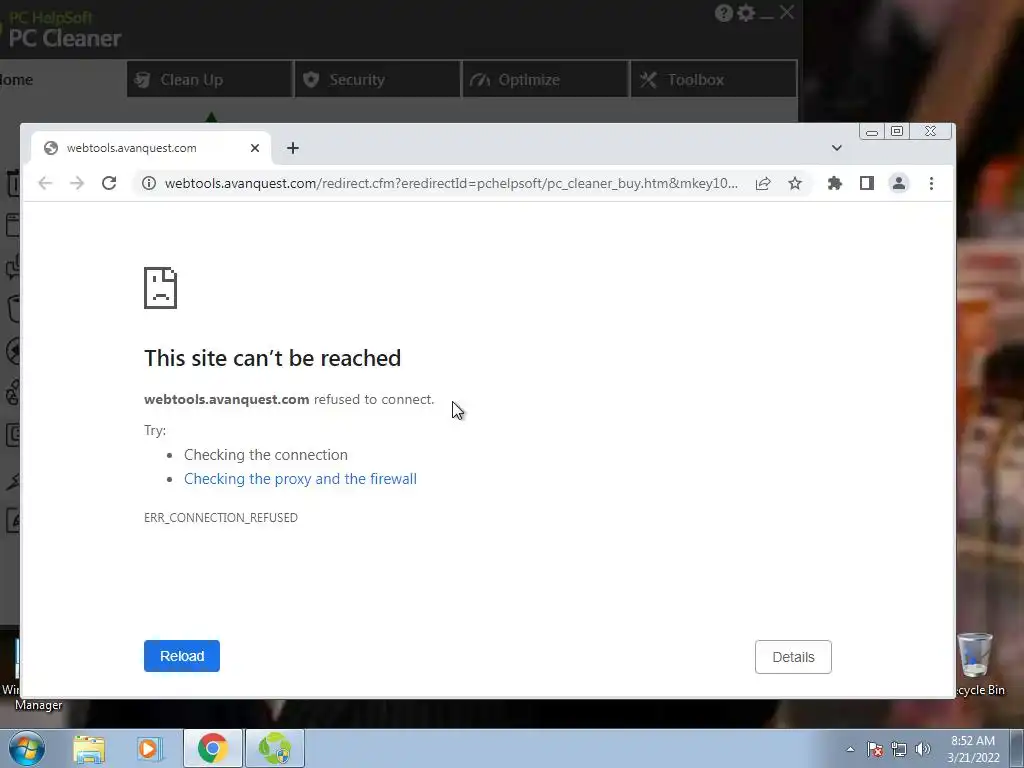Open the network tray icon

click(x=899, y=749)
